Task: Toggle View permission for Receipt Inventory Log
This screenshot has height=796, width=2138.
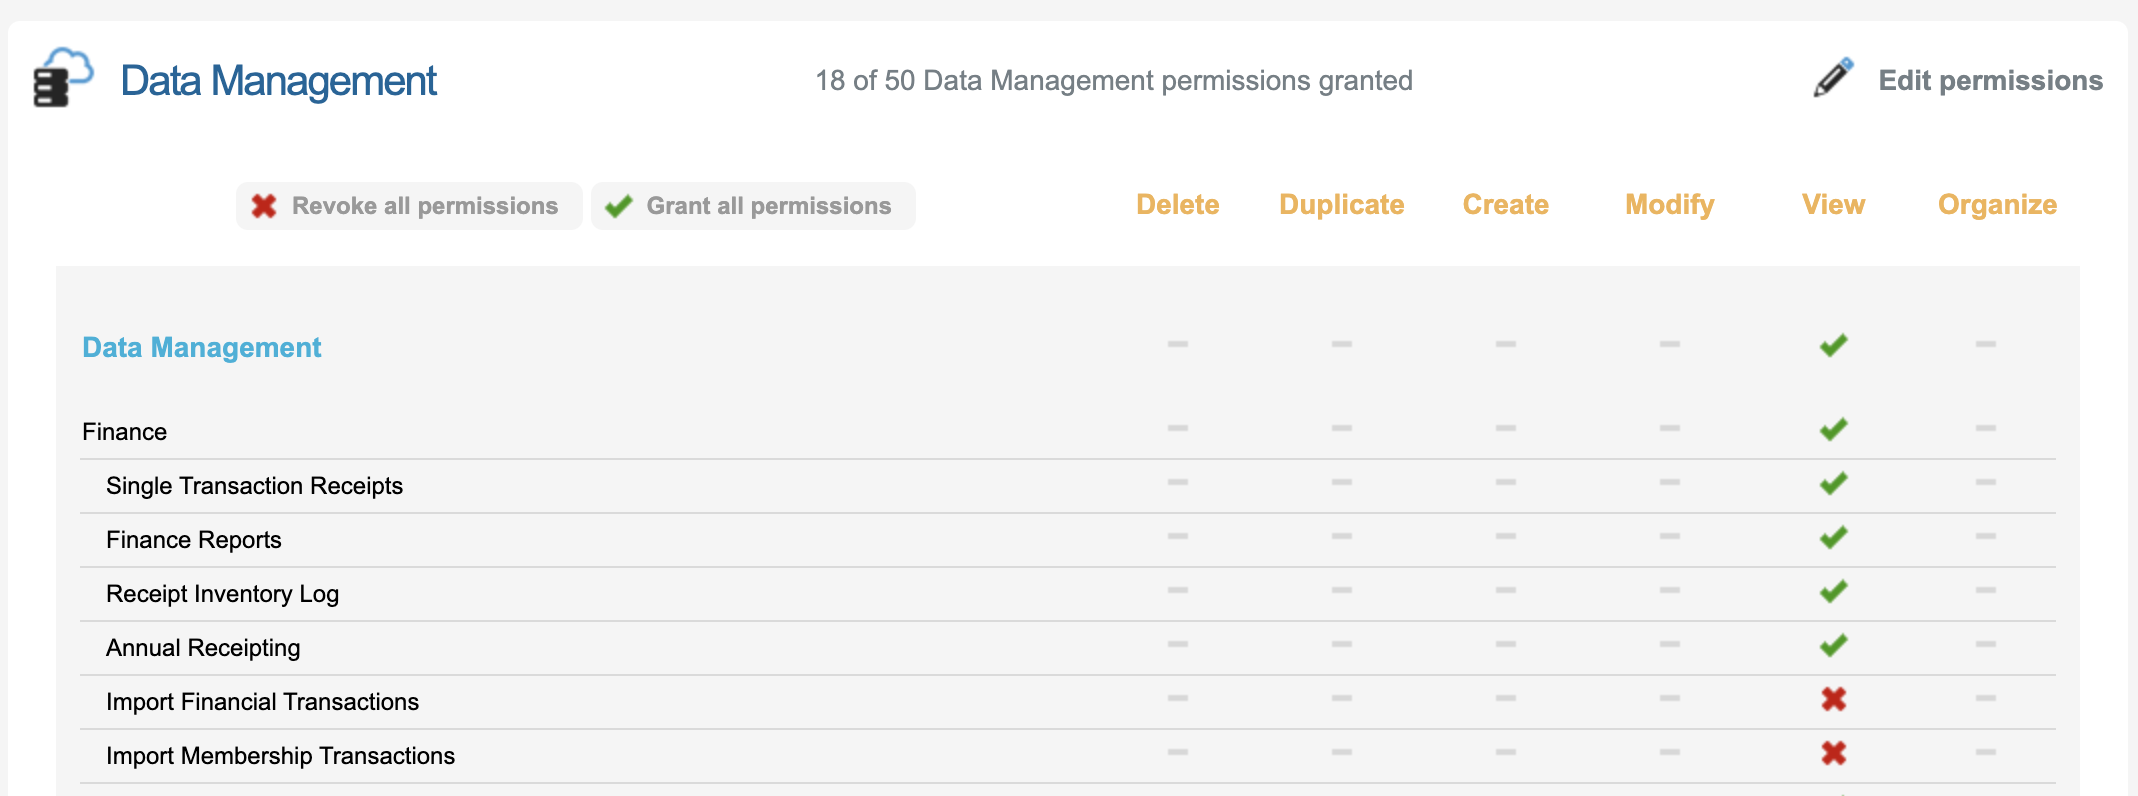Action: tap(1833, 592)
